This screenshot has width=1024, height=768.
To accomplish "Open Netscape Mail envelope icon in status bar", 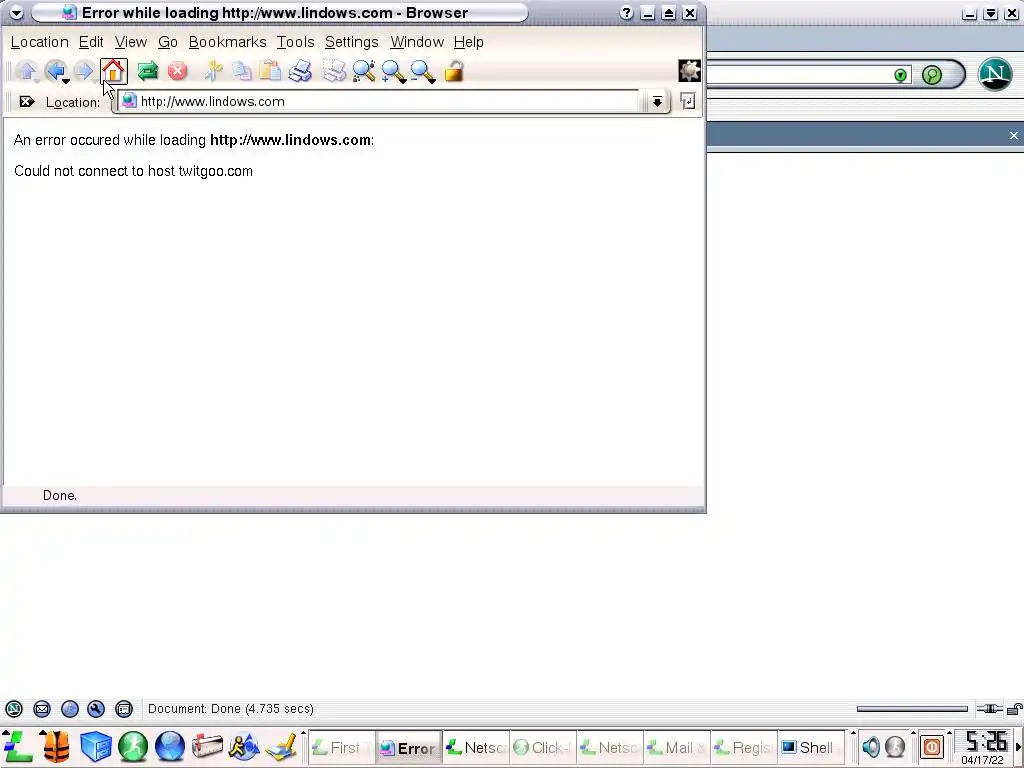I will point(42,709).
